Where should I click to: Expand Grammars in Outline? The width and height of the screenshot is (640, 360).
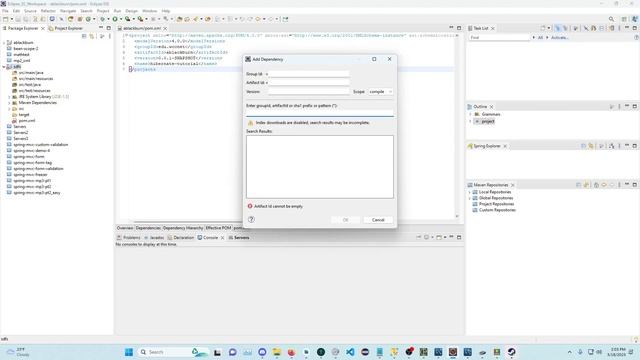[470, 114]
